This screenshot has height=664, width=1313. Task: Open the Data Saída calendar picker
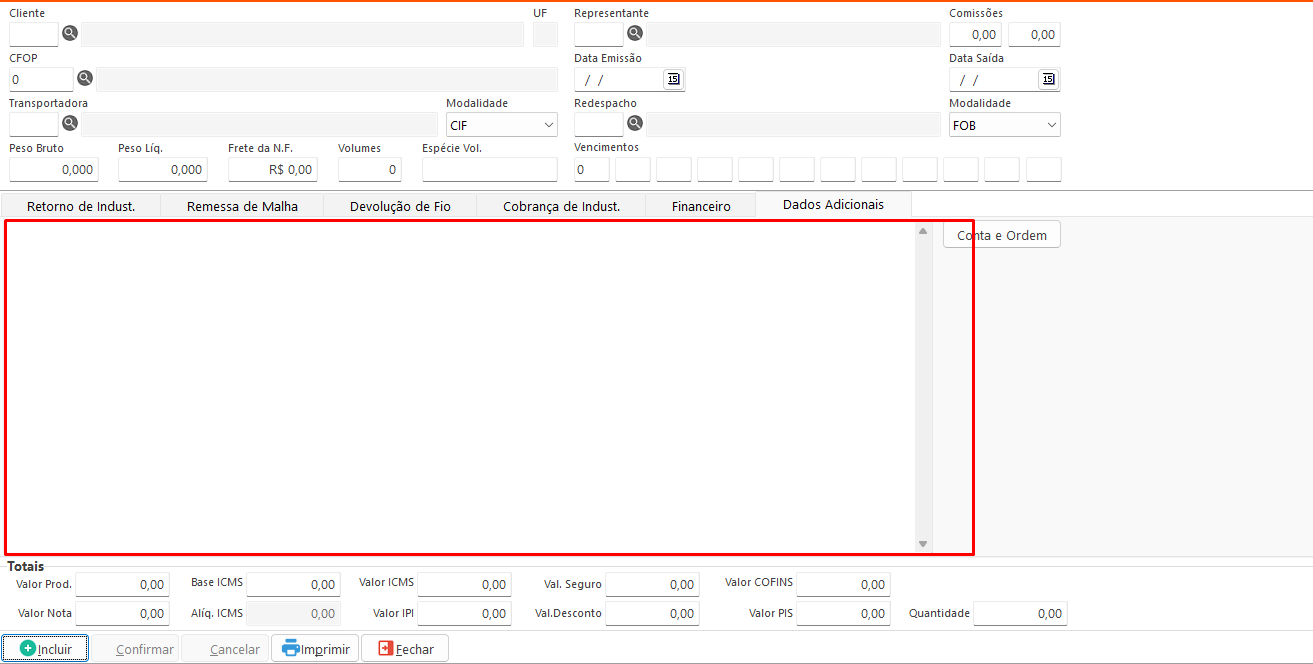(x=1048, y=79)
